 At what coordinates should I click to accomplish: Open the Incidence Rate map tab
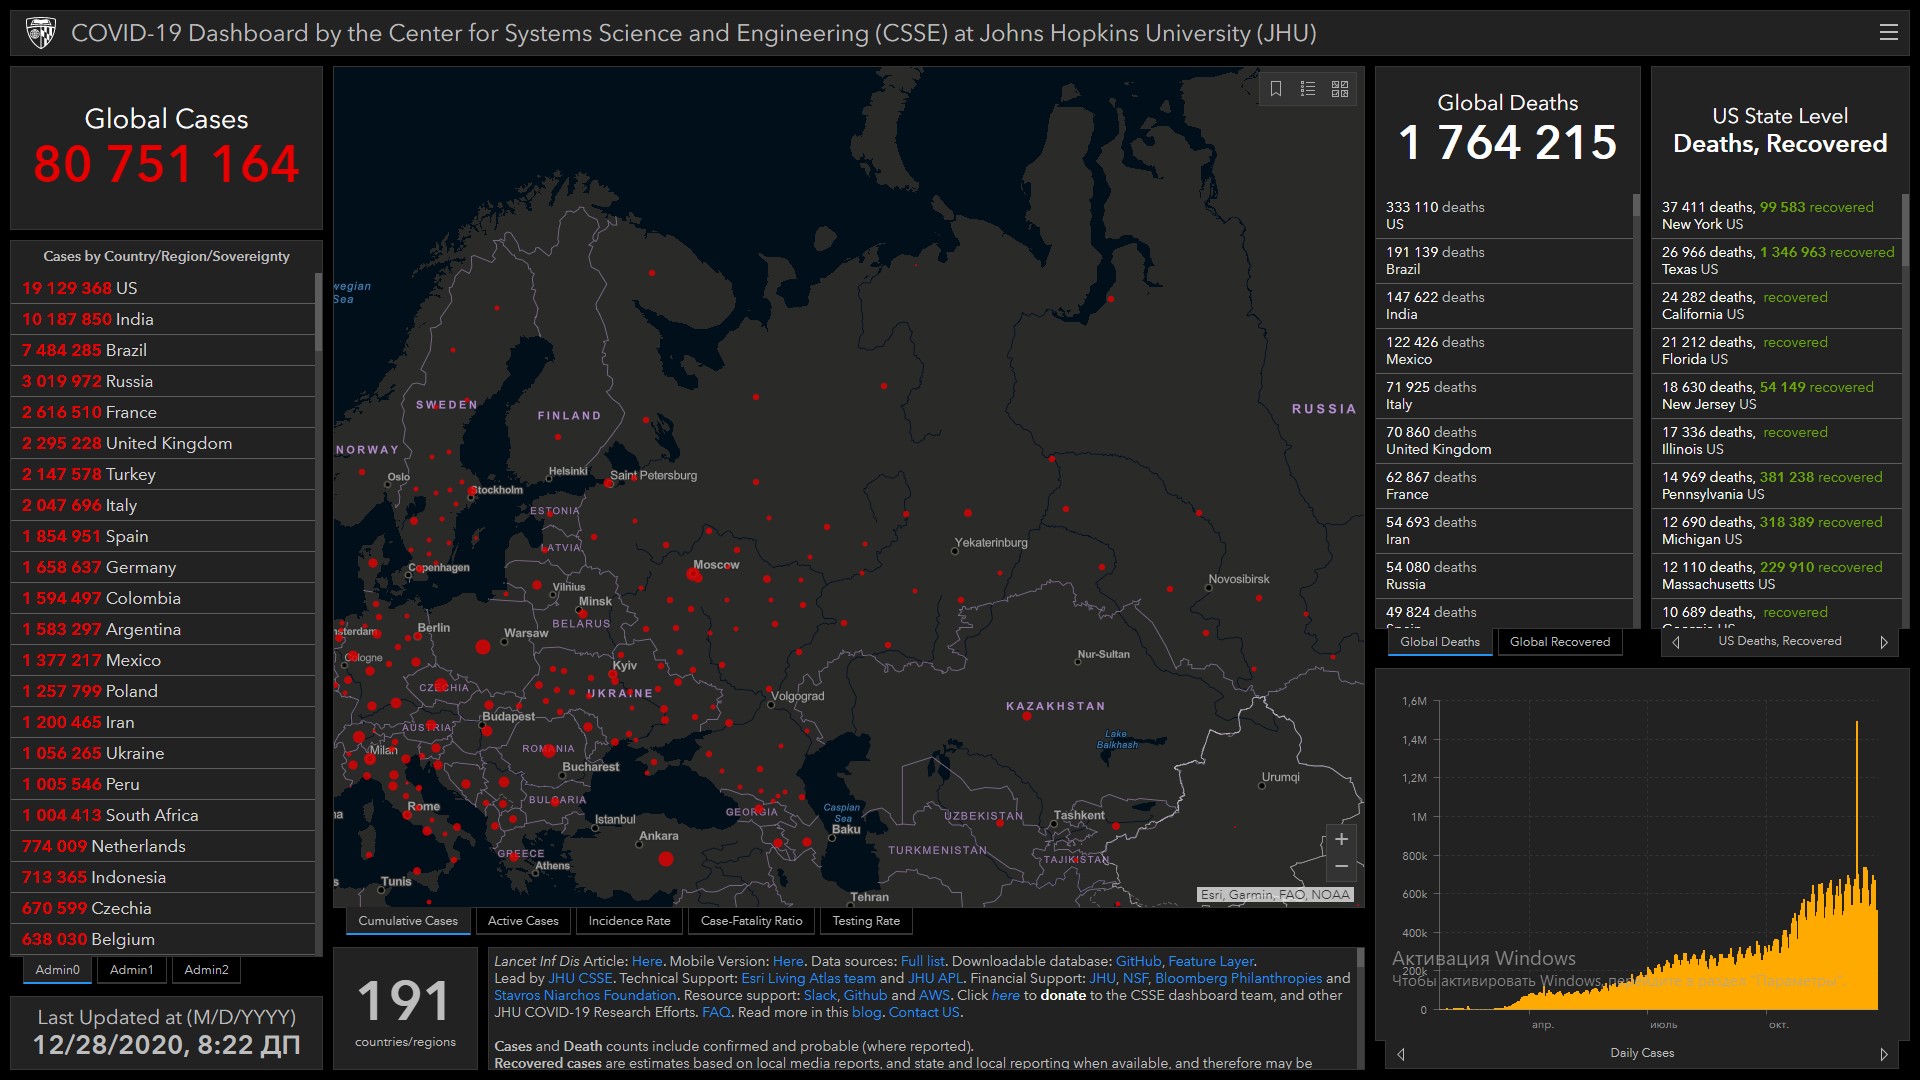[629, 921]
